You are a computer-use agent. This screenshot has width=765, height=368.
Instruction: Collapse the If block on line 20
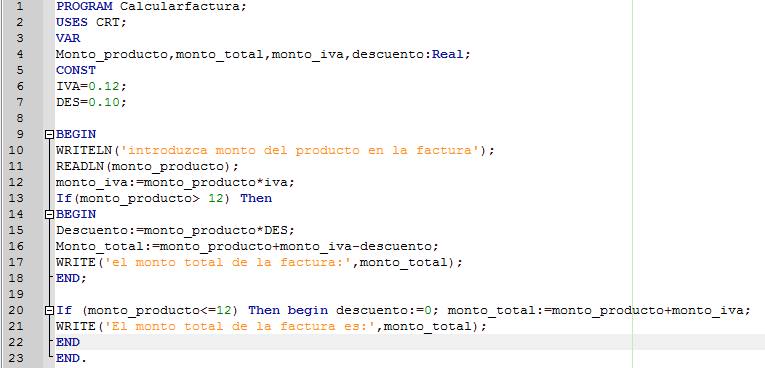(49, 310)
